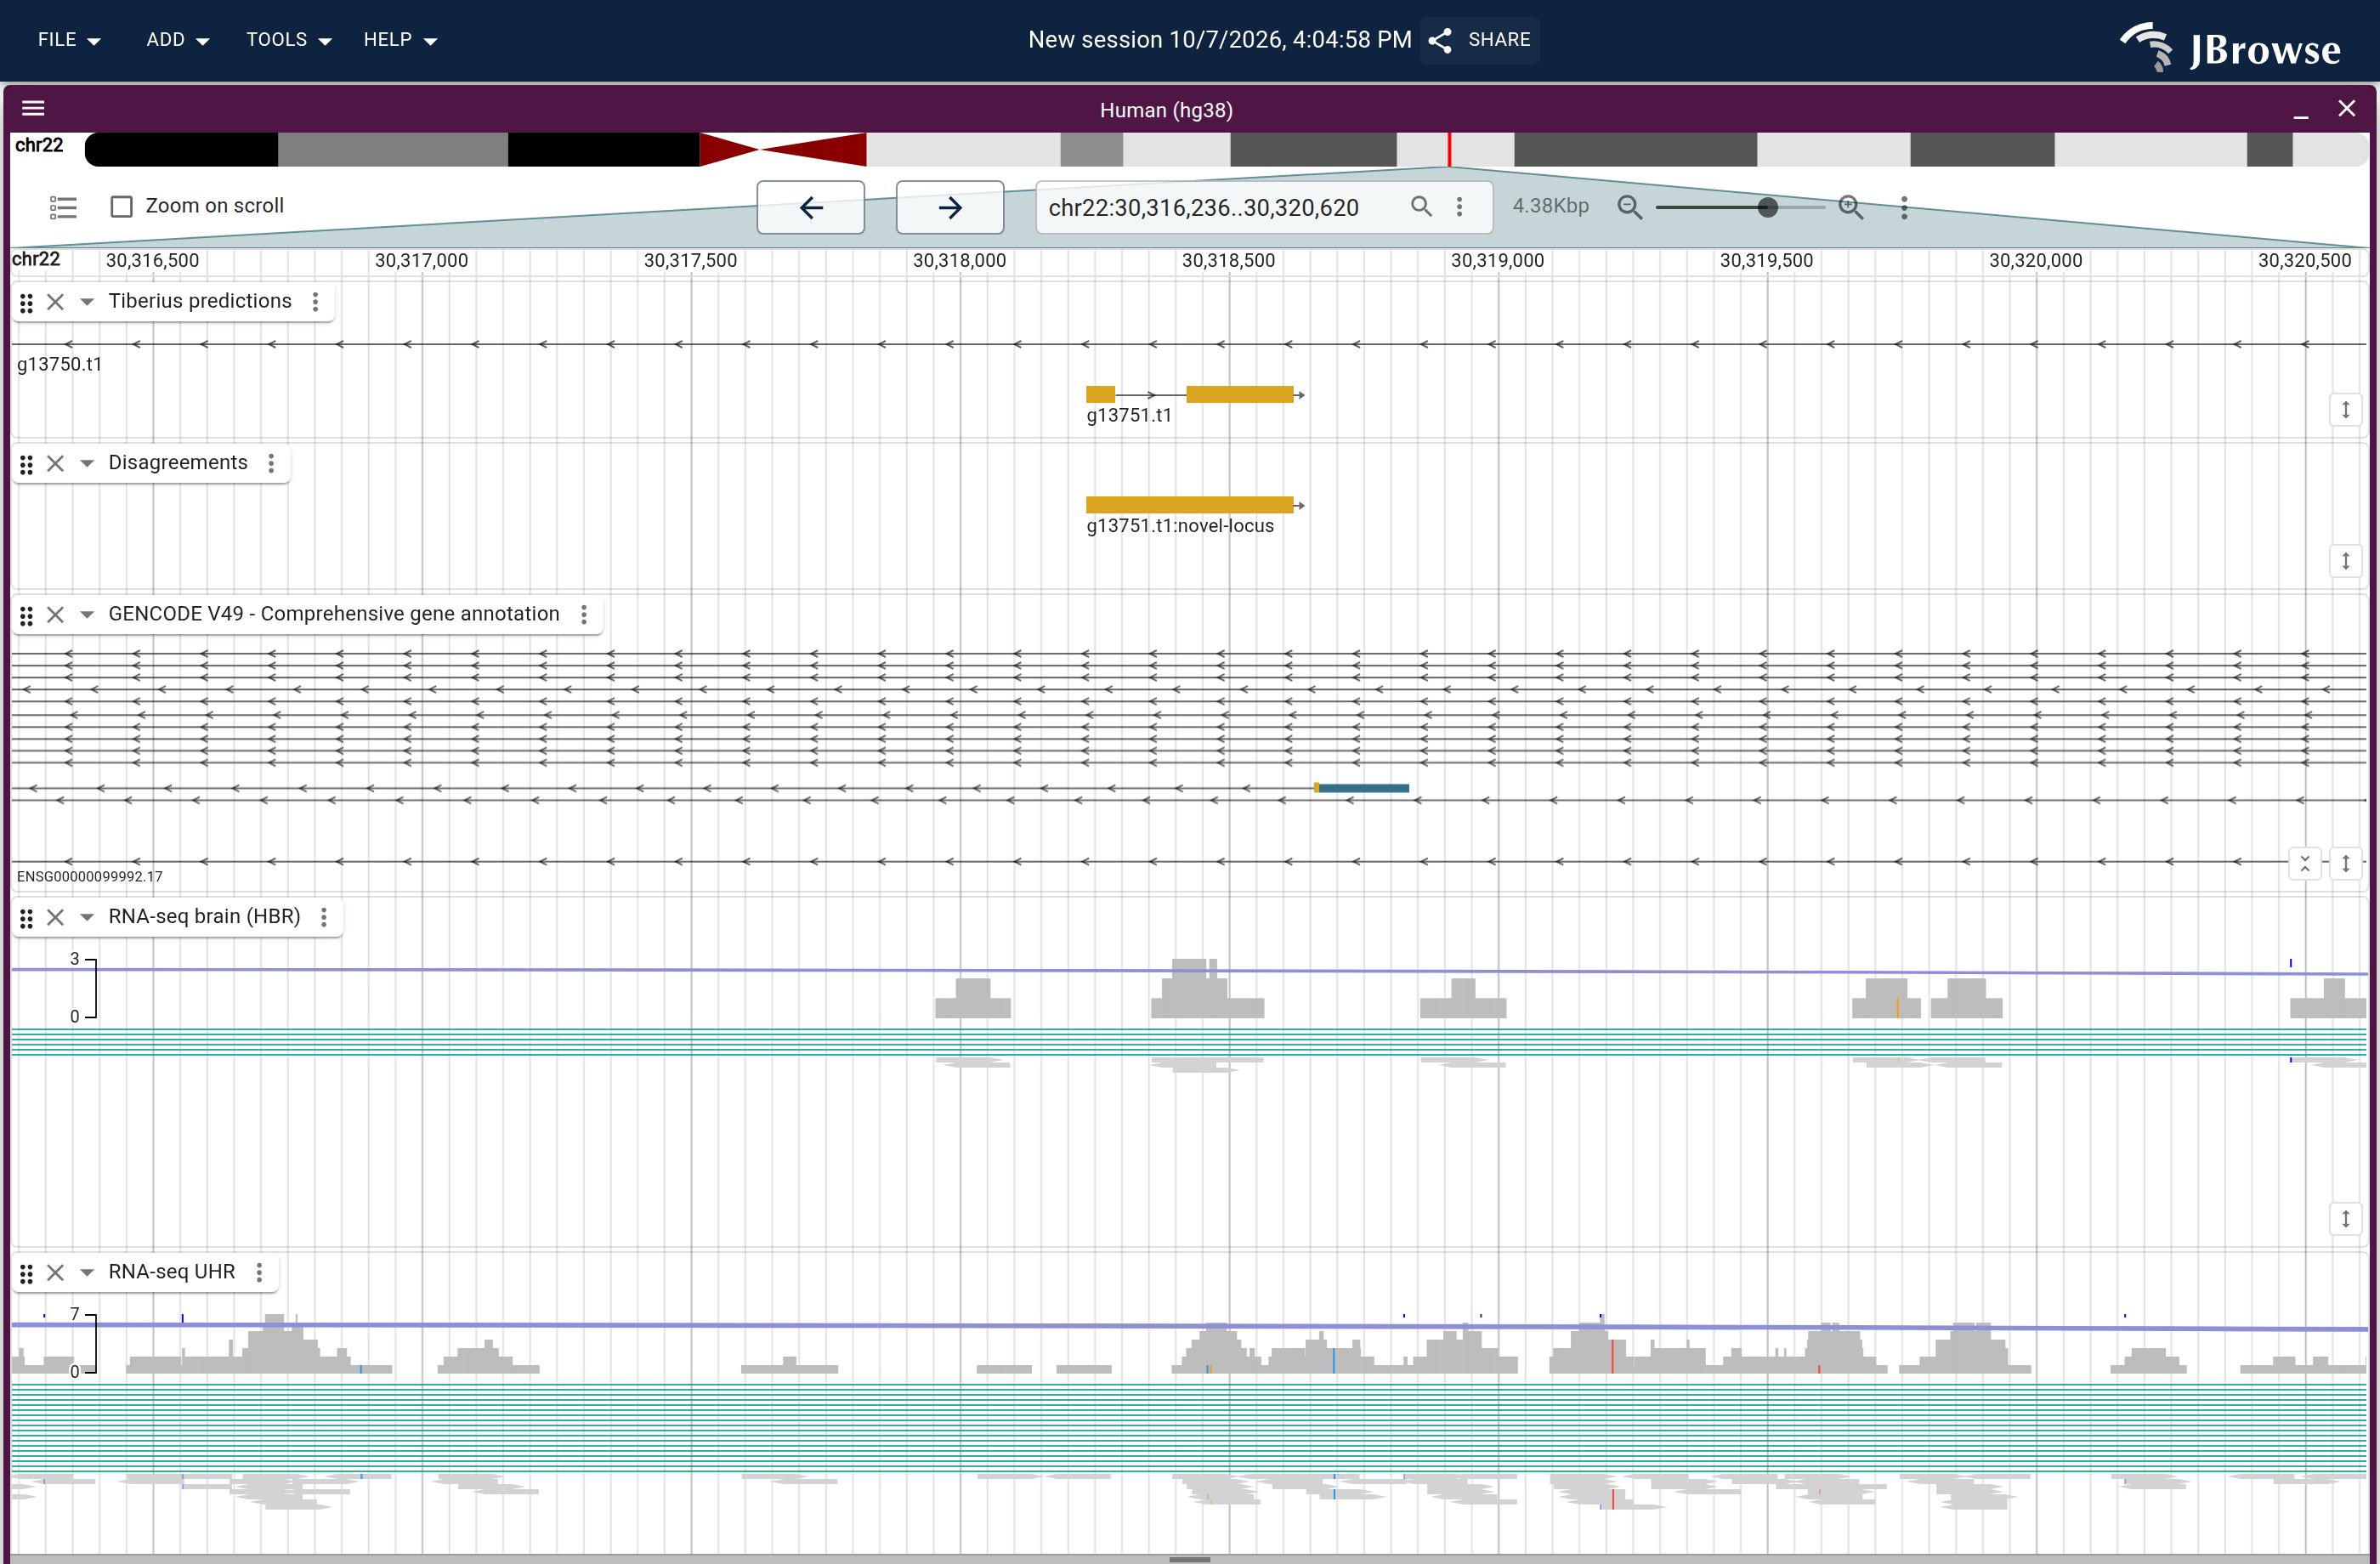The width and height of the screenshot is (2380, 1564).
Task: Collapse the GENCODE V49 track
Action: [x=87, y=615]
